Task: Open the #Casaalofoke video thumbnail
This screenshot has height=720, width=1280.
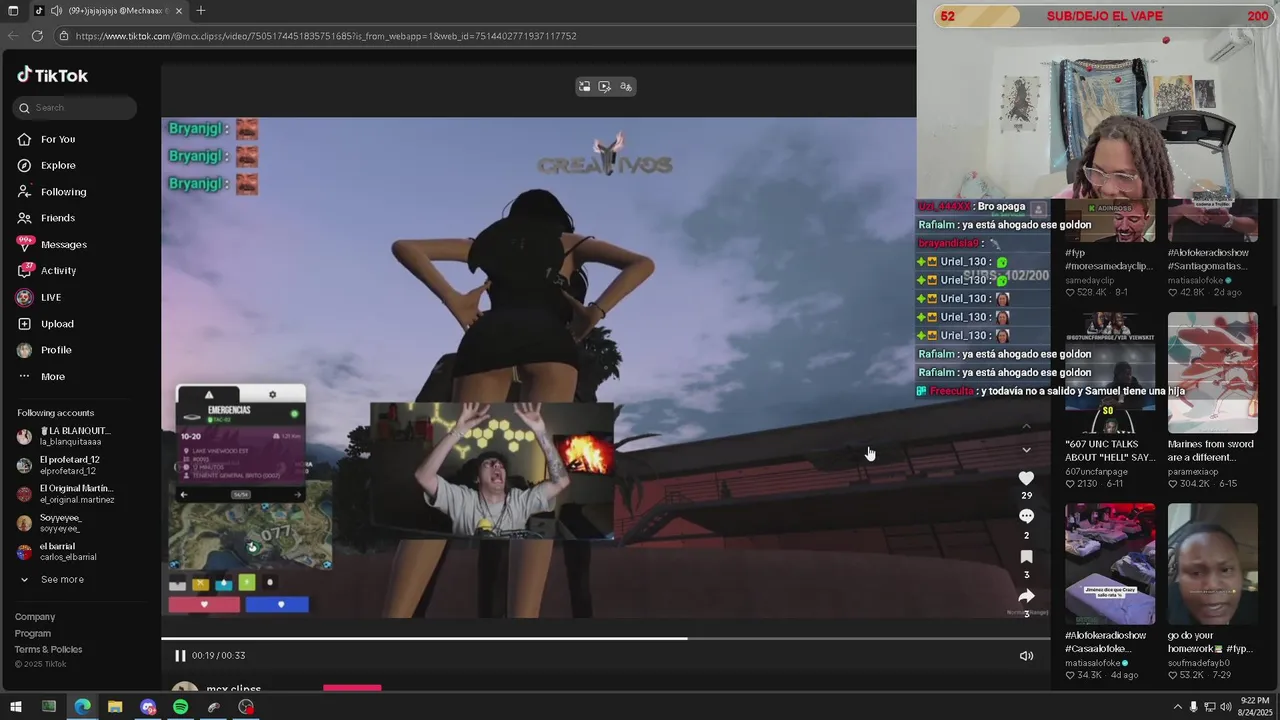Action: pos(1109,564)
